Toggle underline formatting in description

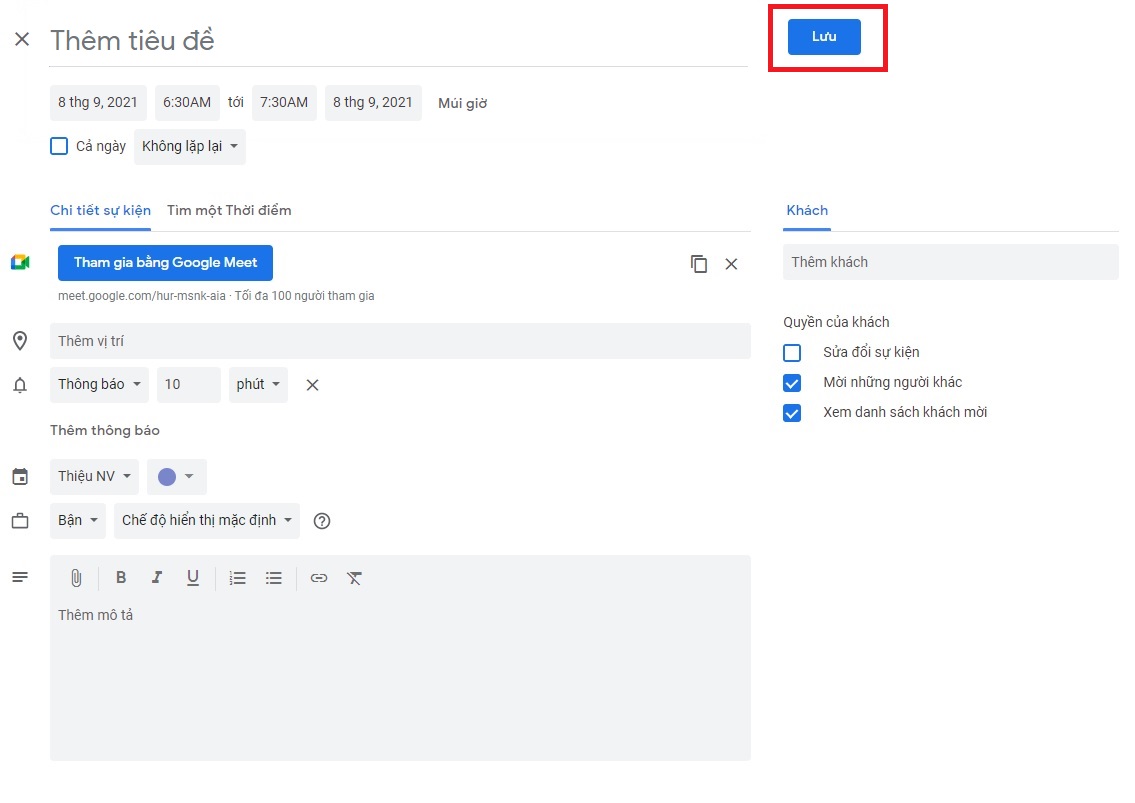(193, 578)
